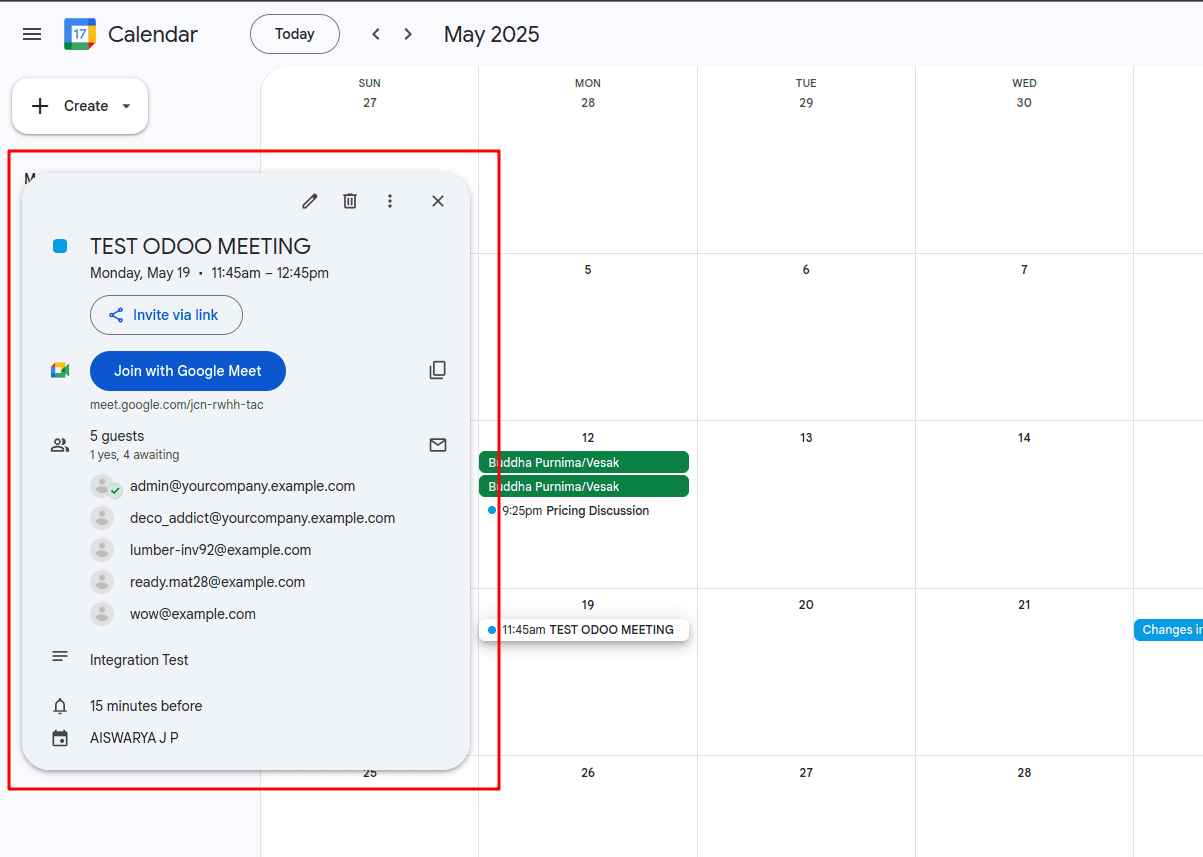
Task: Select Monday date 26 in bottom row
Action: [588, 773]
